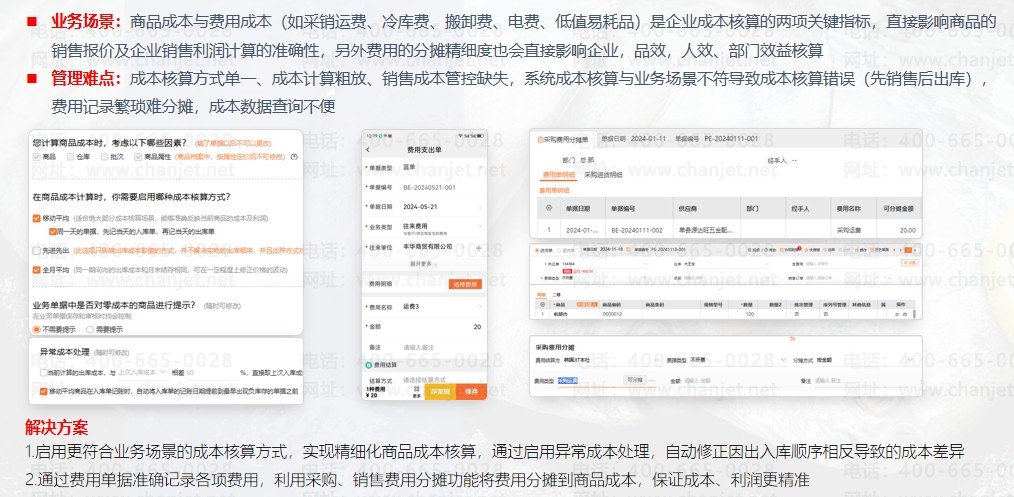
Task: Click the column settings gear in the expense table
Action: (549, 209)
